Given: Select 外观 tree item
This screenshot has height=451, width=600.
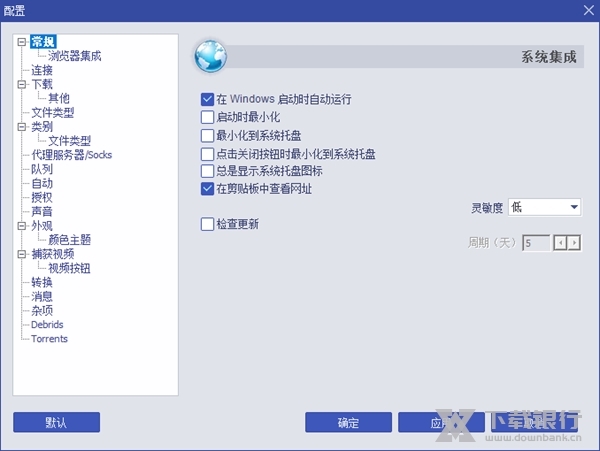Looking at the screenshot, I should [42, 226].
